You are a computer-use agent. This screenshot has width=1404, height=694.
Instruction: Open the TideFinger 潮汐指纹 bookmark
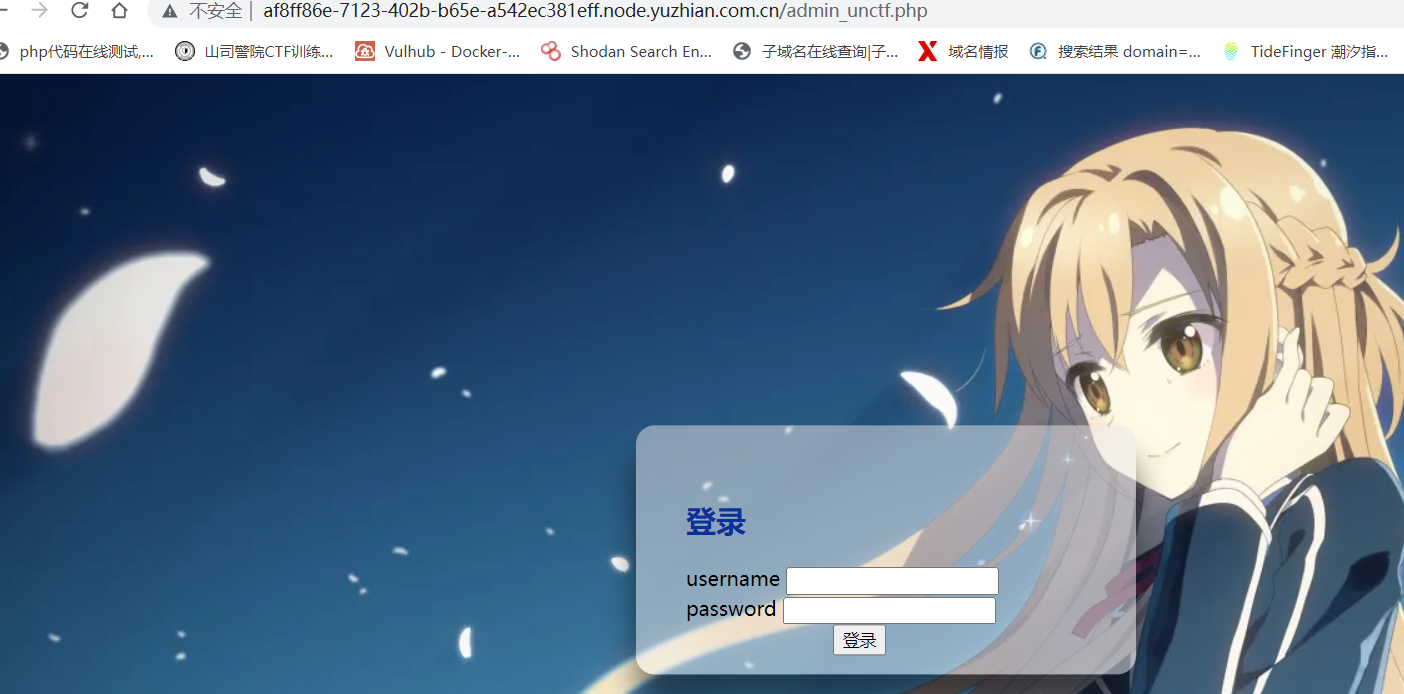coord(1306,51)
